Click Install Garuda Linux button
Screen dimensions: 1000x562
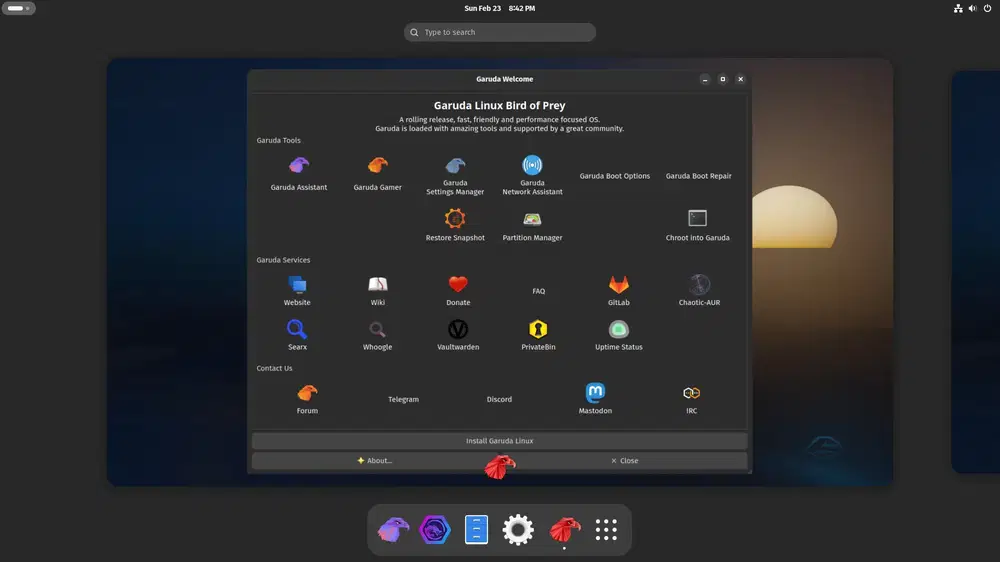click(x=499, y=441)
